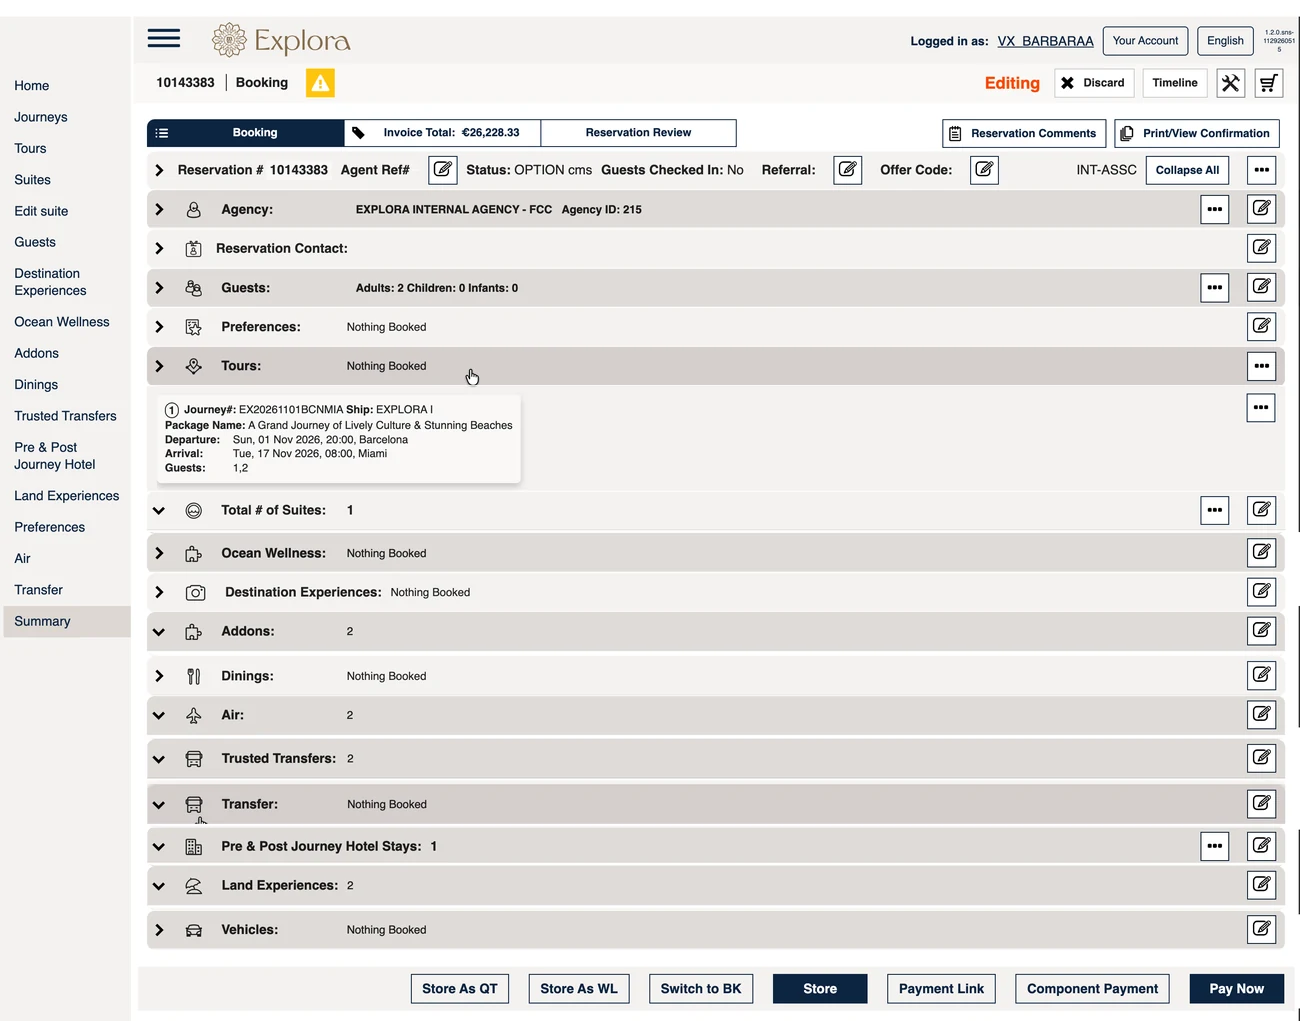The height and width of the screenshot is (1021, 1300).
Task: Edit the Referral field
Action: point(848,170)
